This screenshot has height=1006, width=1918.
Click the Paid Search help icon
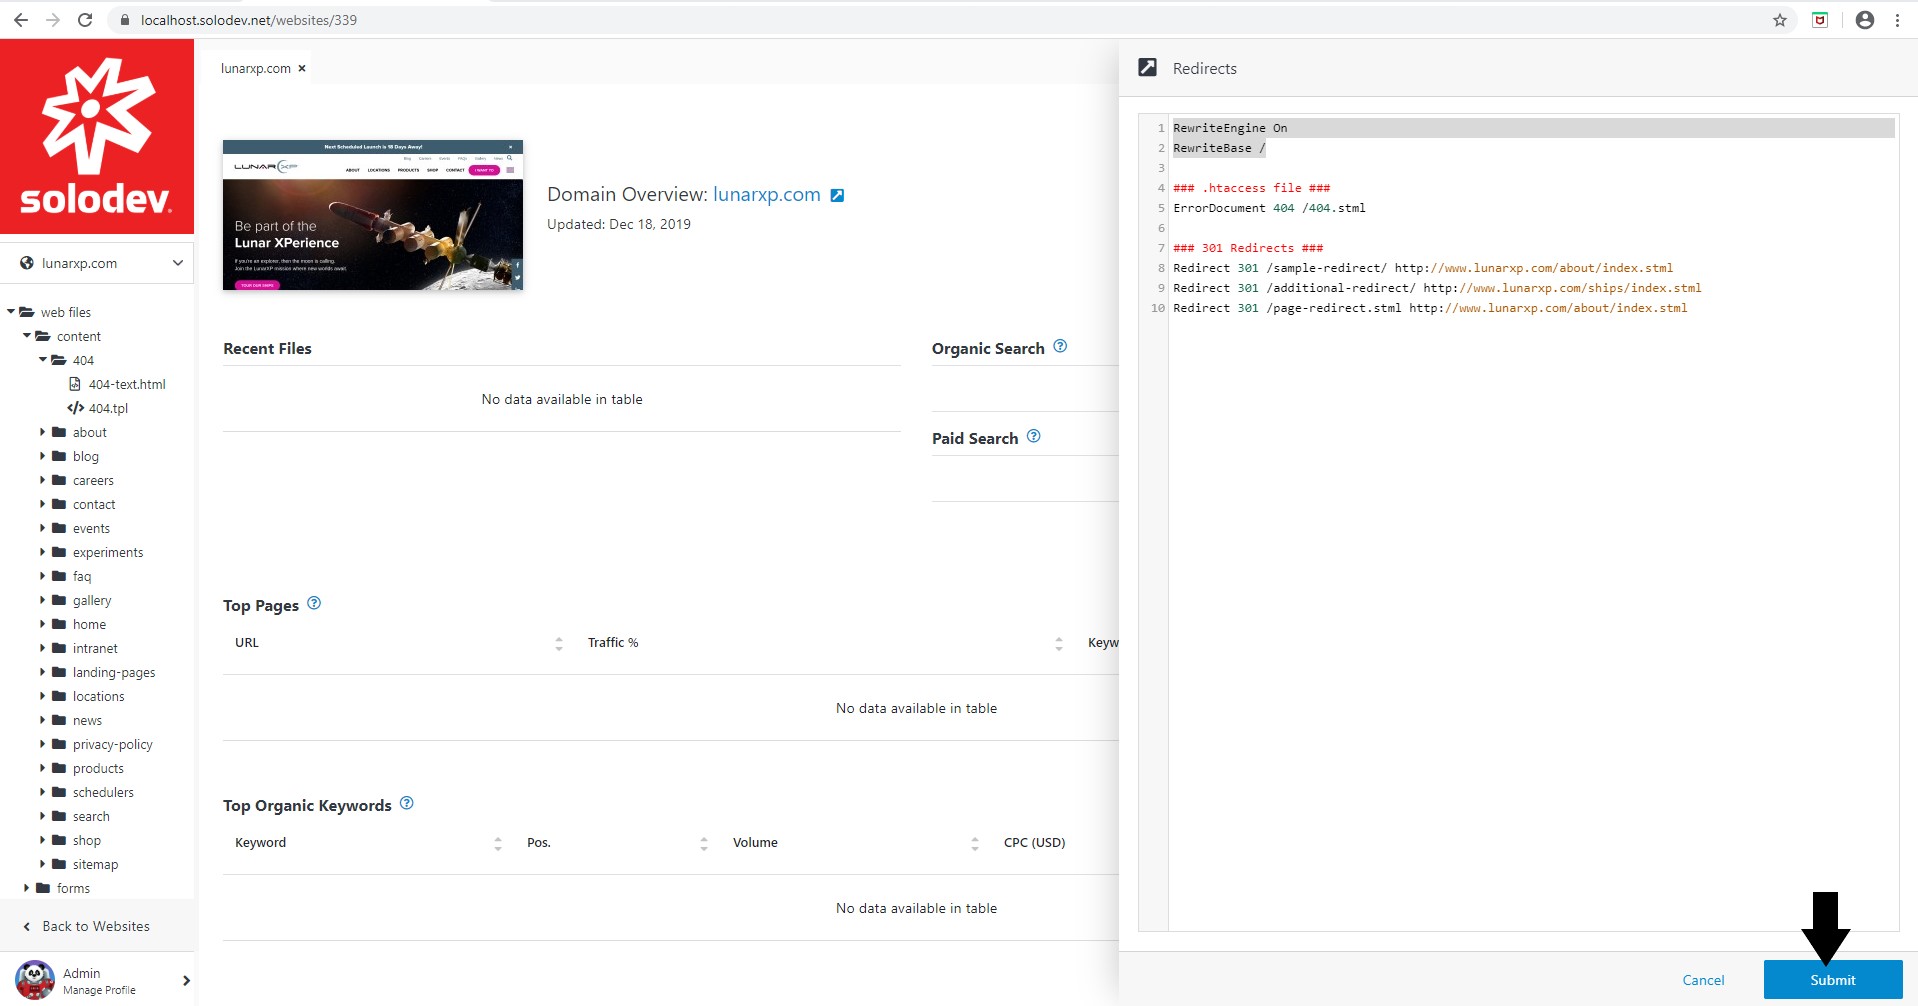coord(1034,436)
